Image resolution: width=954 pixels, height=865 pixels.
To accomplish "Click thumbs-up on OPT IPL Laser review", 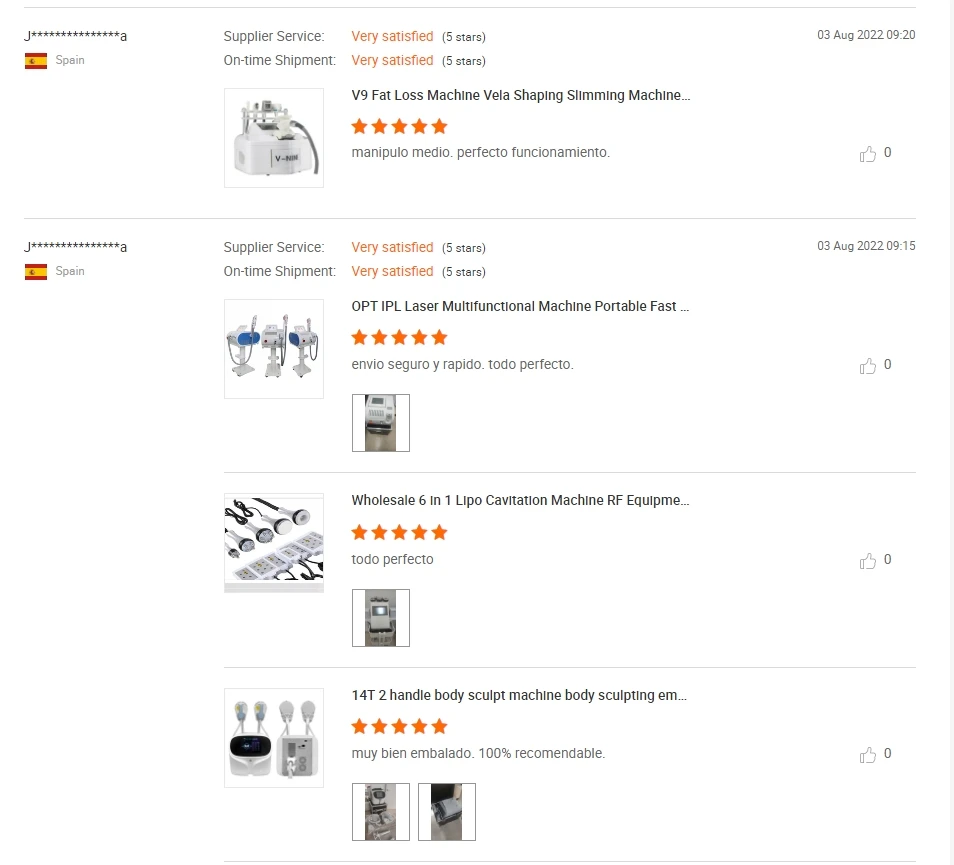I will coord(868,366).
